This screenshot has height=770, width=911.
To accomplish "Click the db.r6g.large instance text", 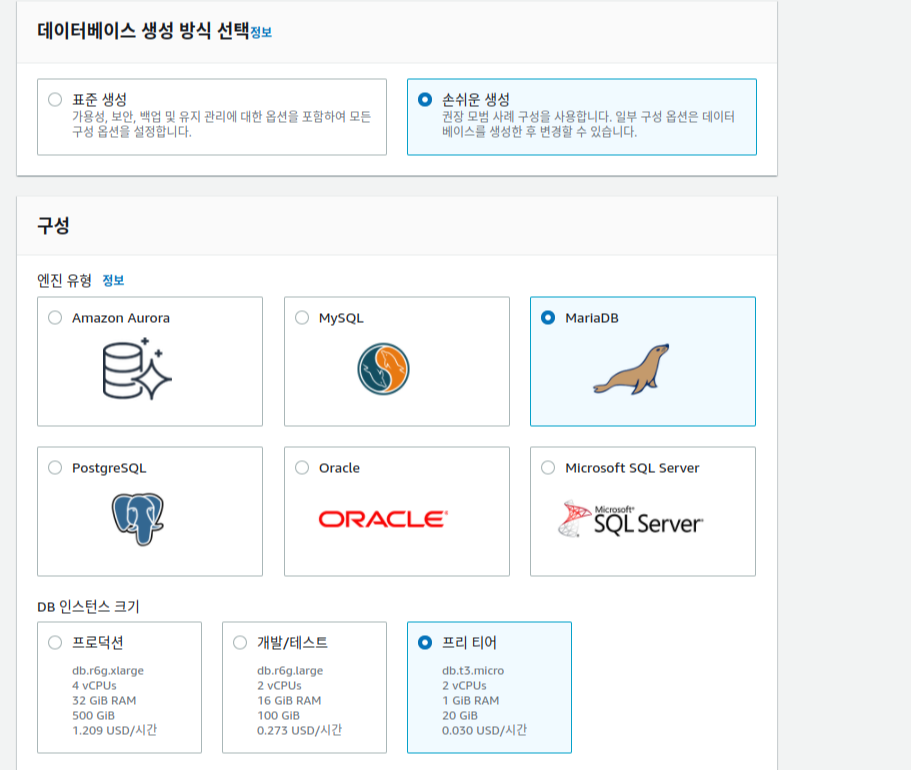I will [290, 670].
